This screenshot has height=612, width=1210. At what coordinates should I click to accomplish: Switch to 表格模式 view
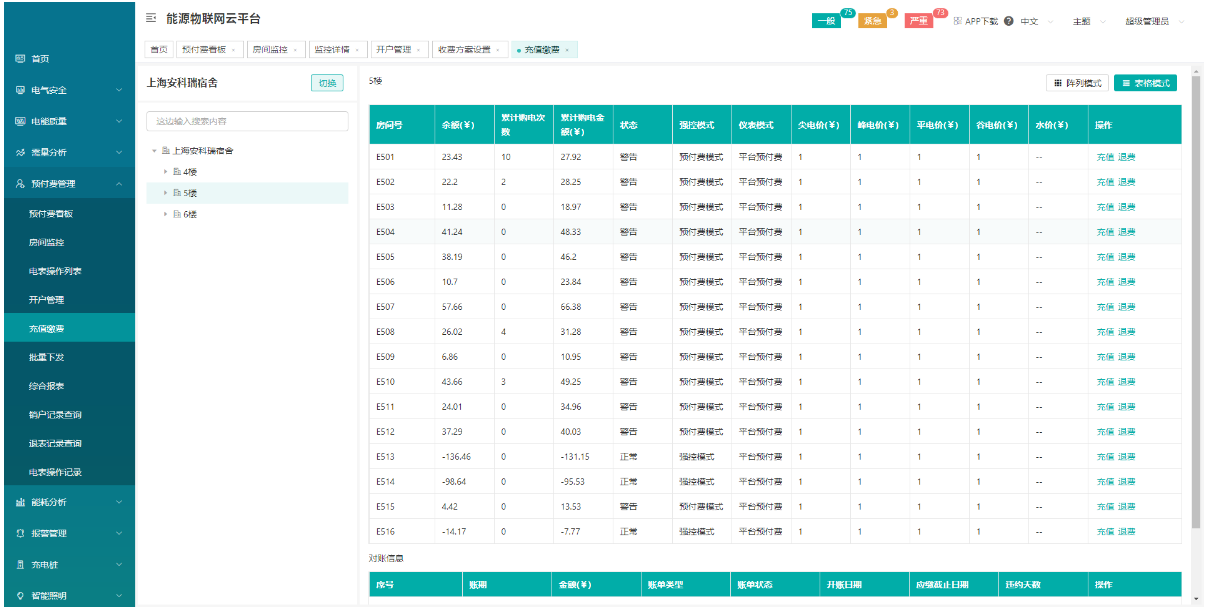1145,83
